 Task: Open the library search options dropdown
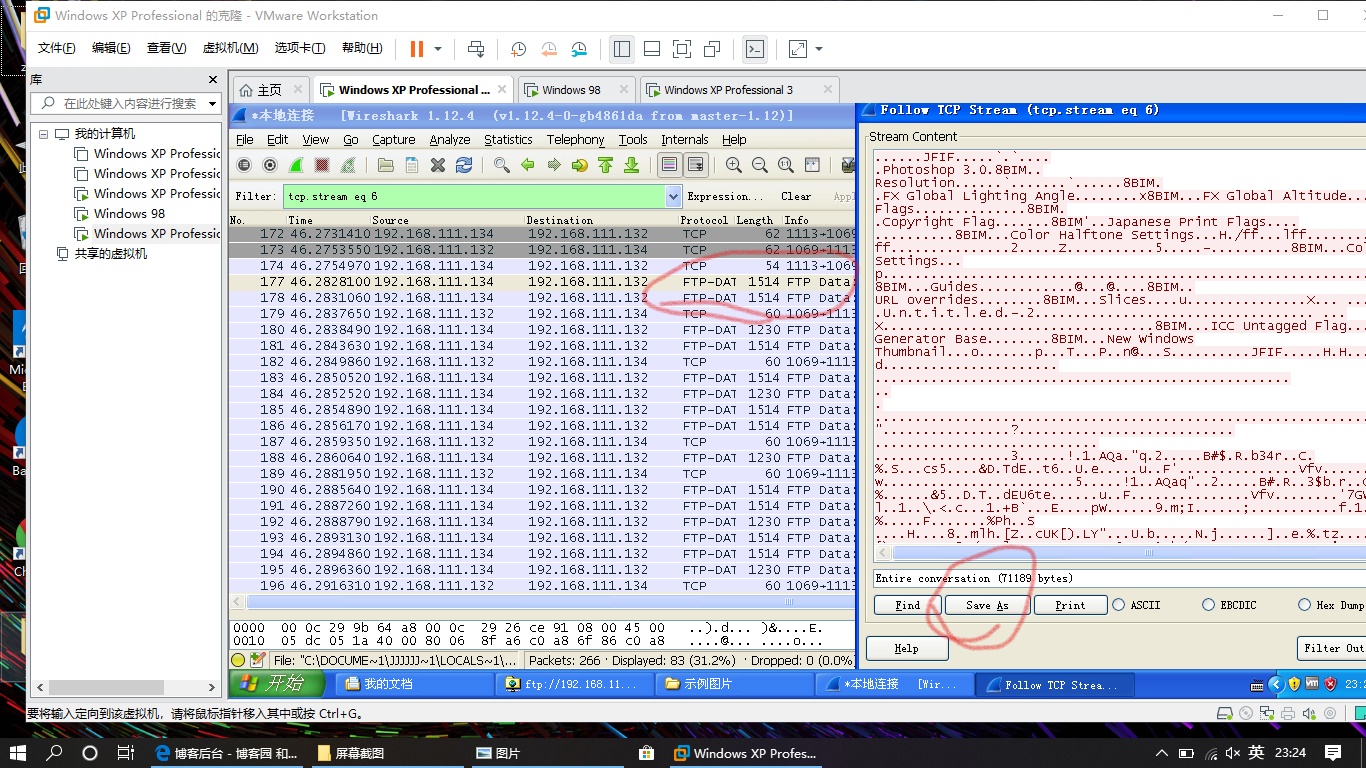pos(212,103)
